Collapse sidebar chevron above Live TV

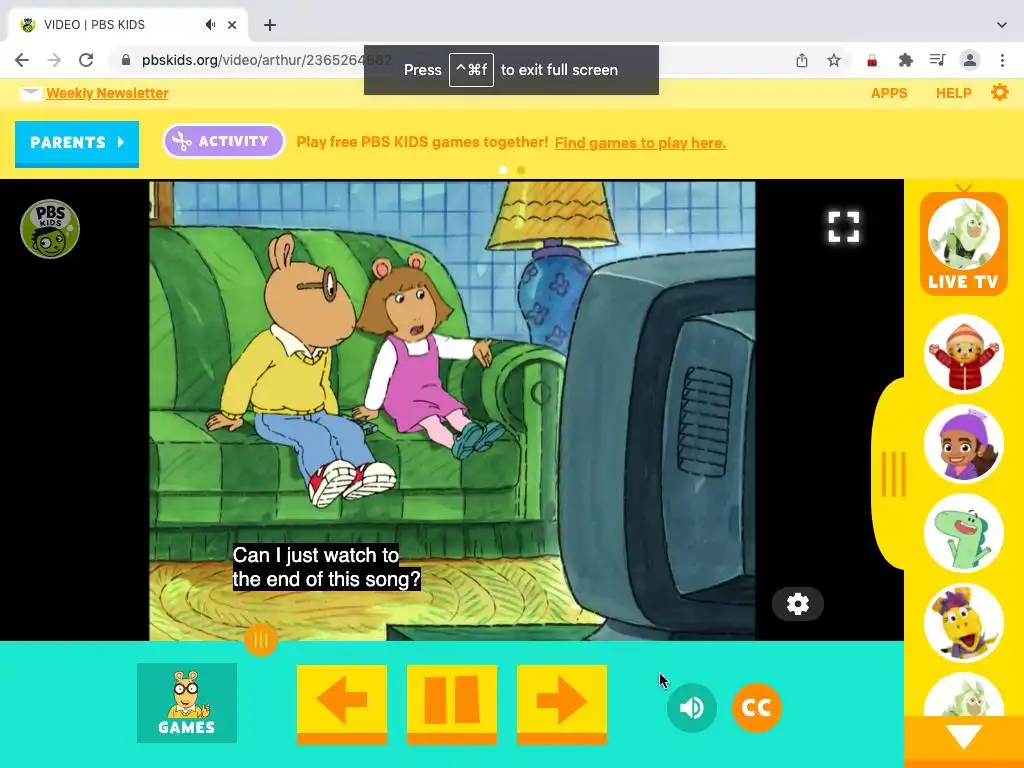[964, 188]
